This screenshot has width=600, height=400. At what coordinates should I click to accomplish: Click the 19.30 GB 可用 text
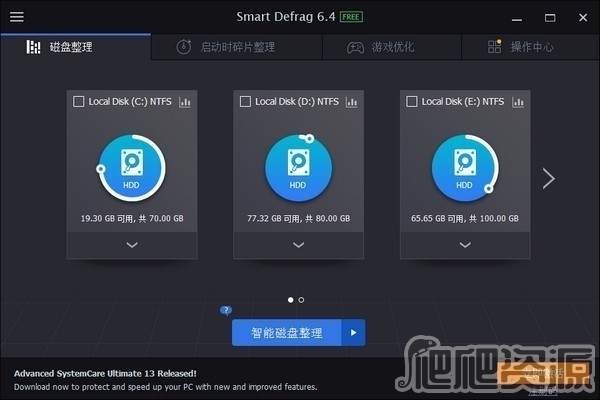(x=132, y=219)
